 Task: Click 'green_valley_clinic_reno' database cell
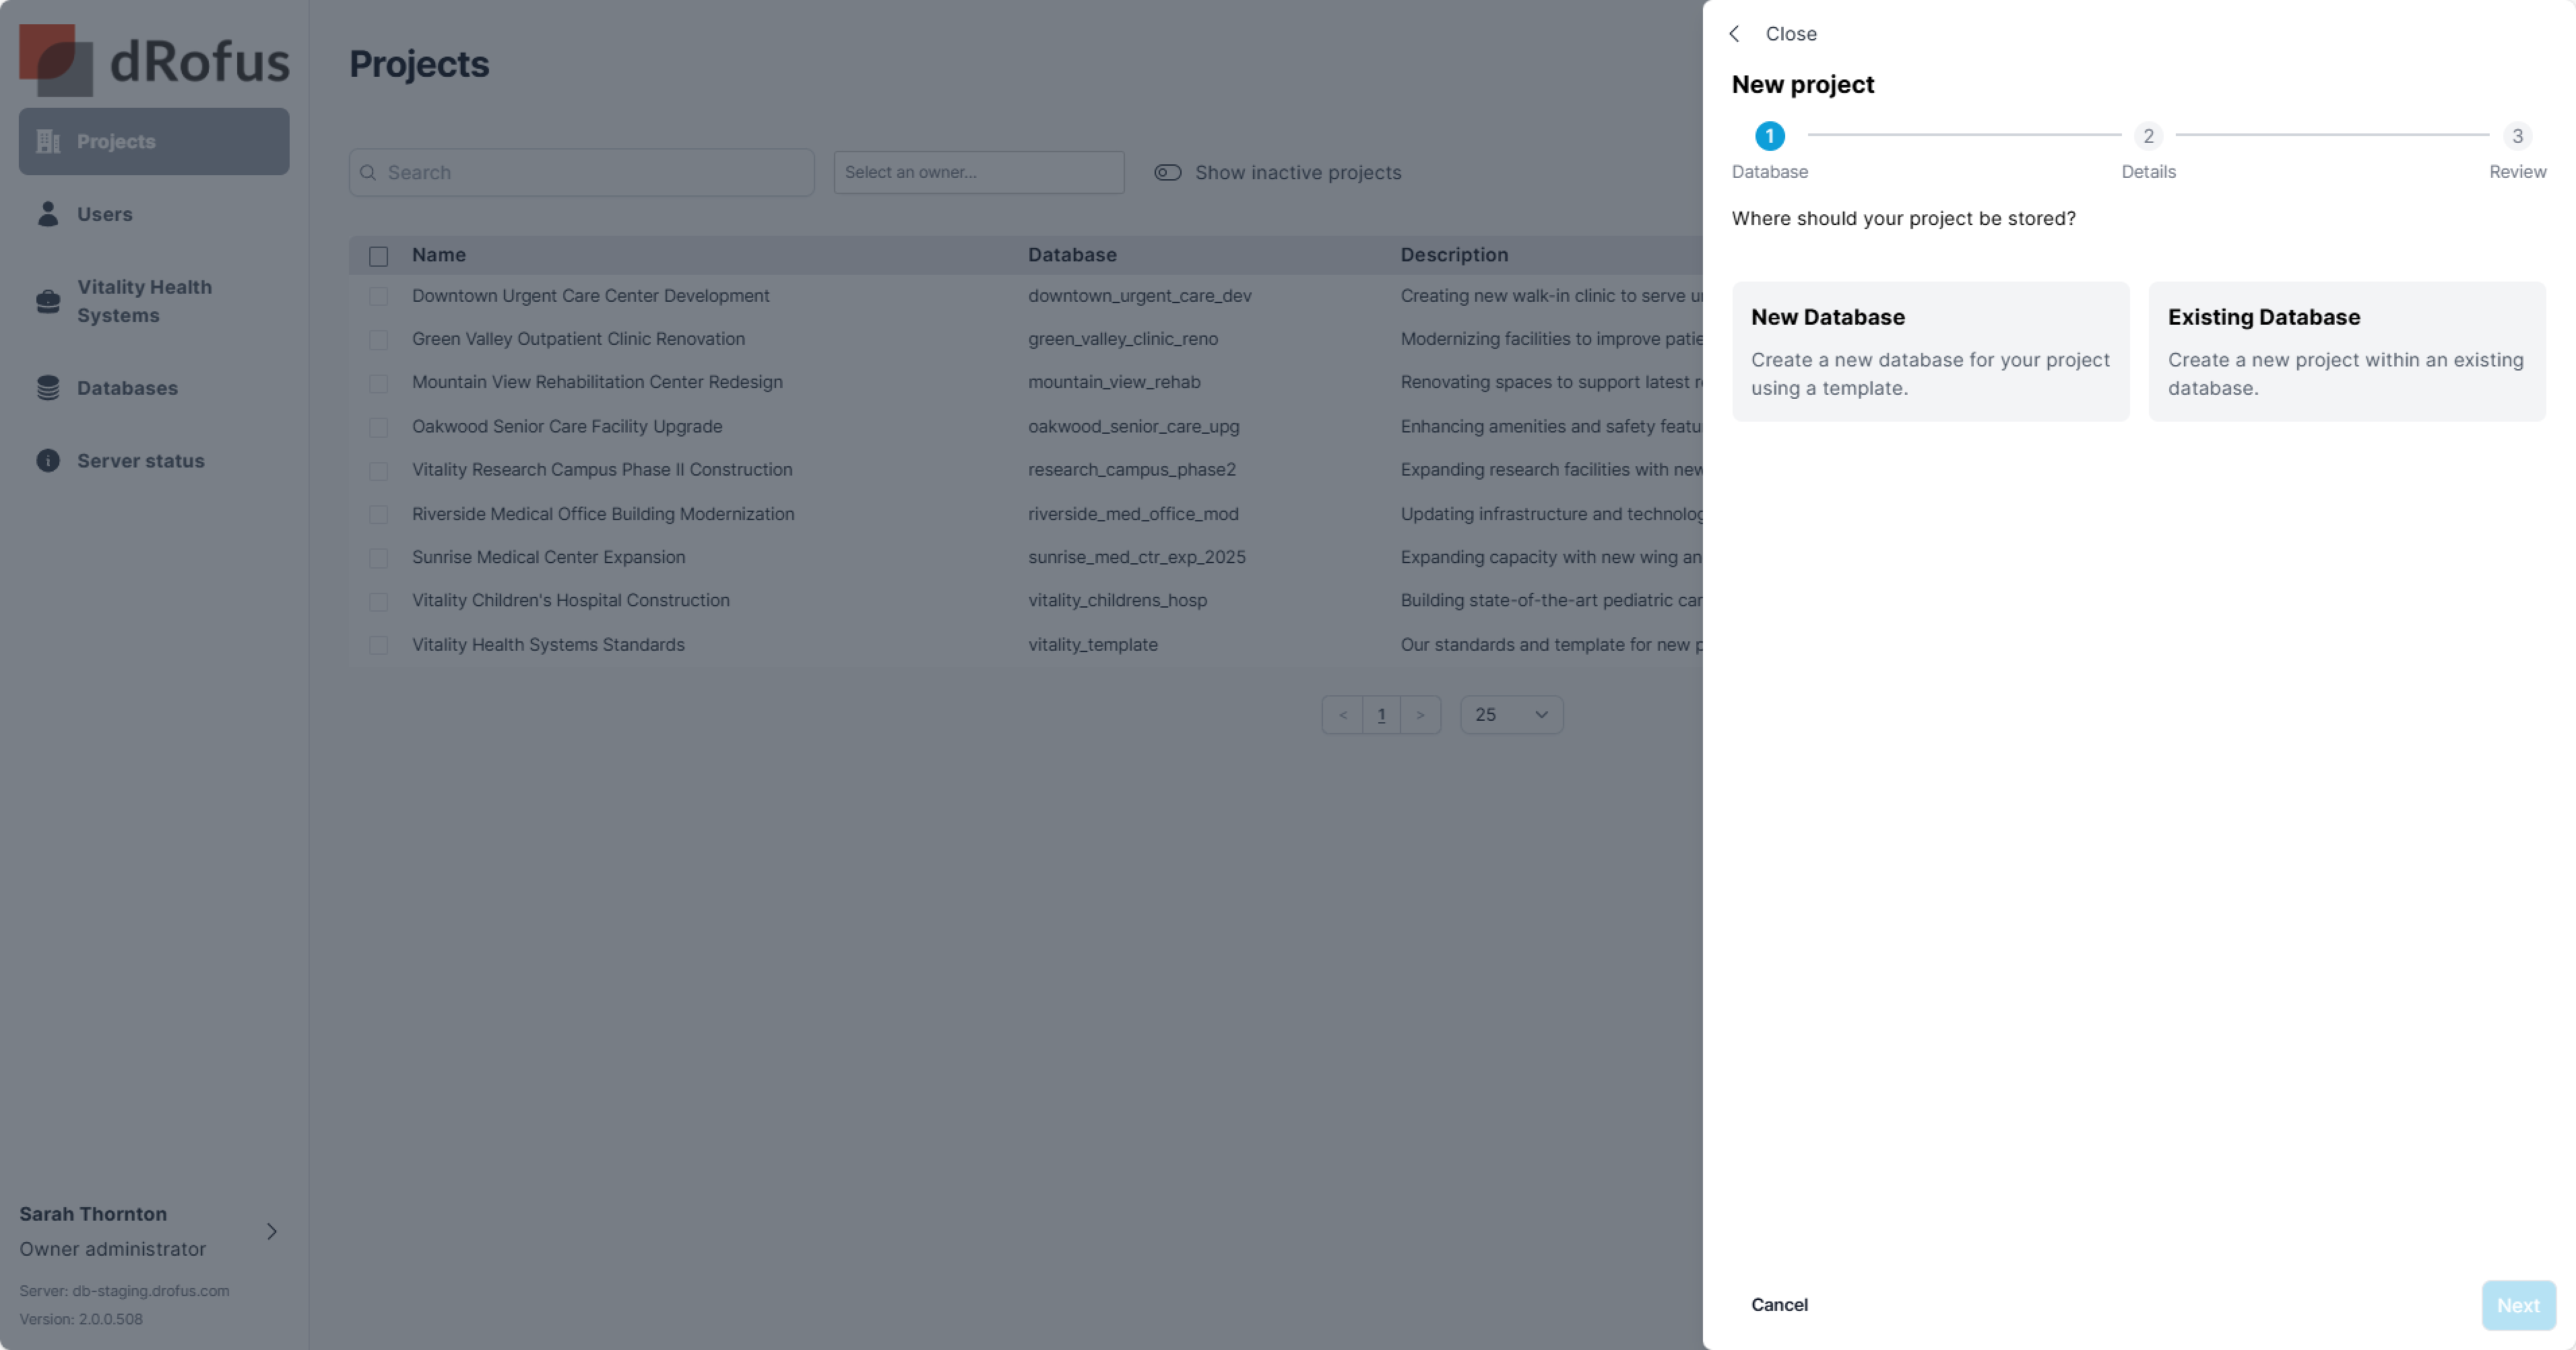[1123, 339]
